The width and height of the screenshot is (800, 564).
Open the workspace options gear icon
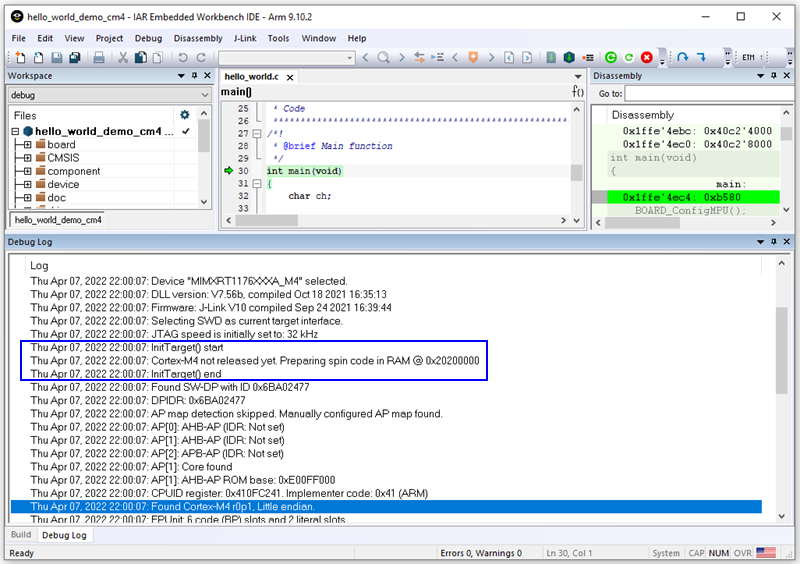[x=185, y=115]
